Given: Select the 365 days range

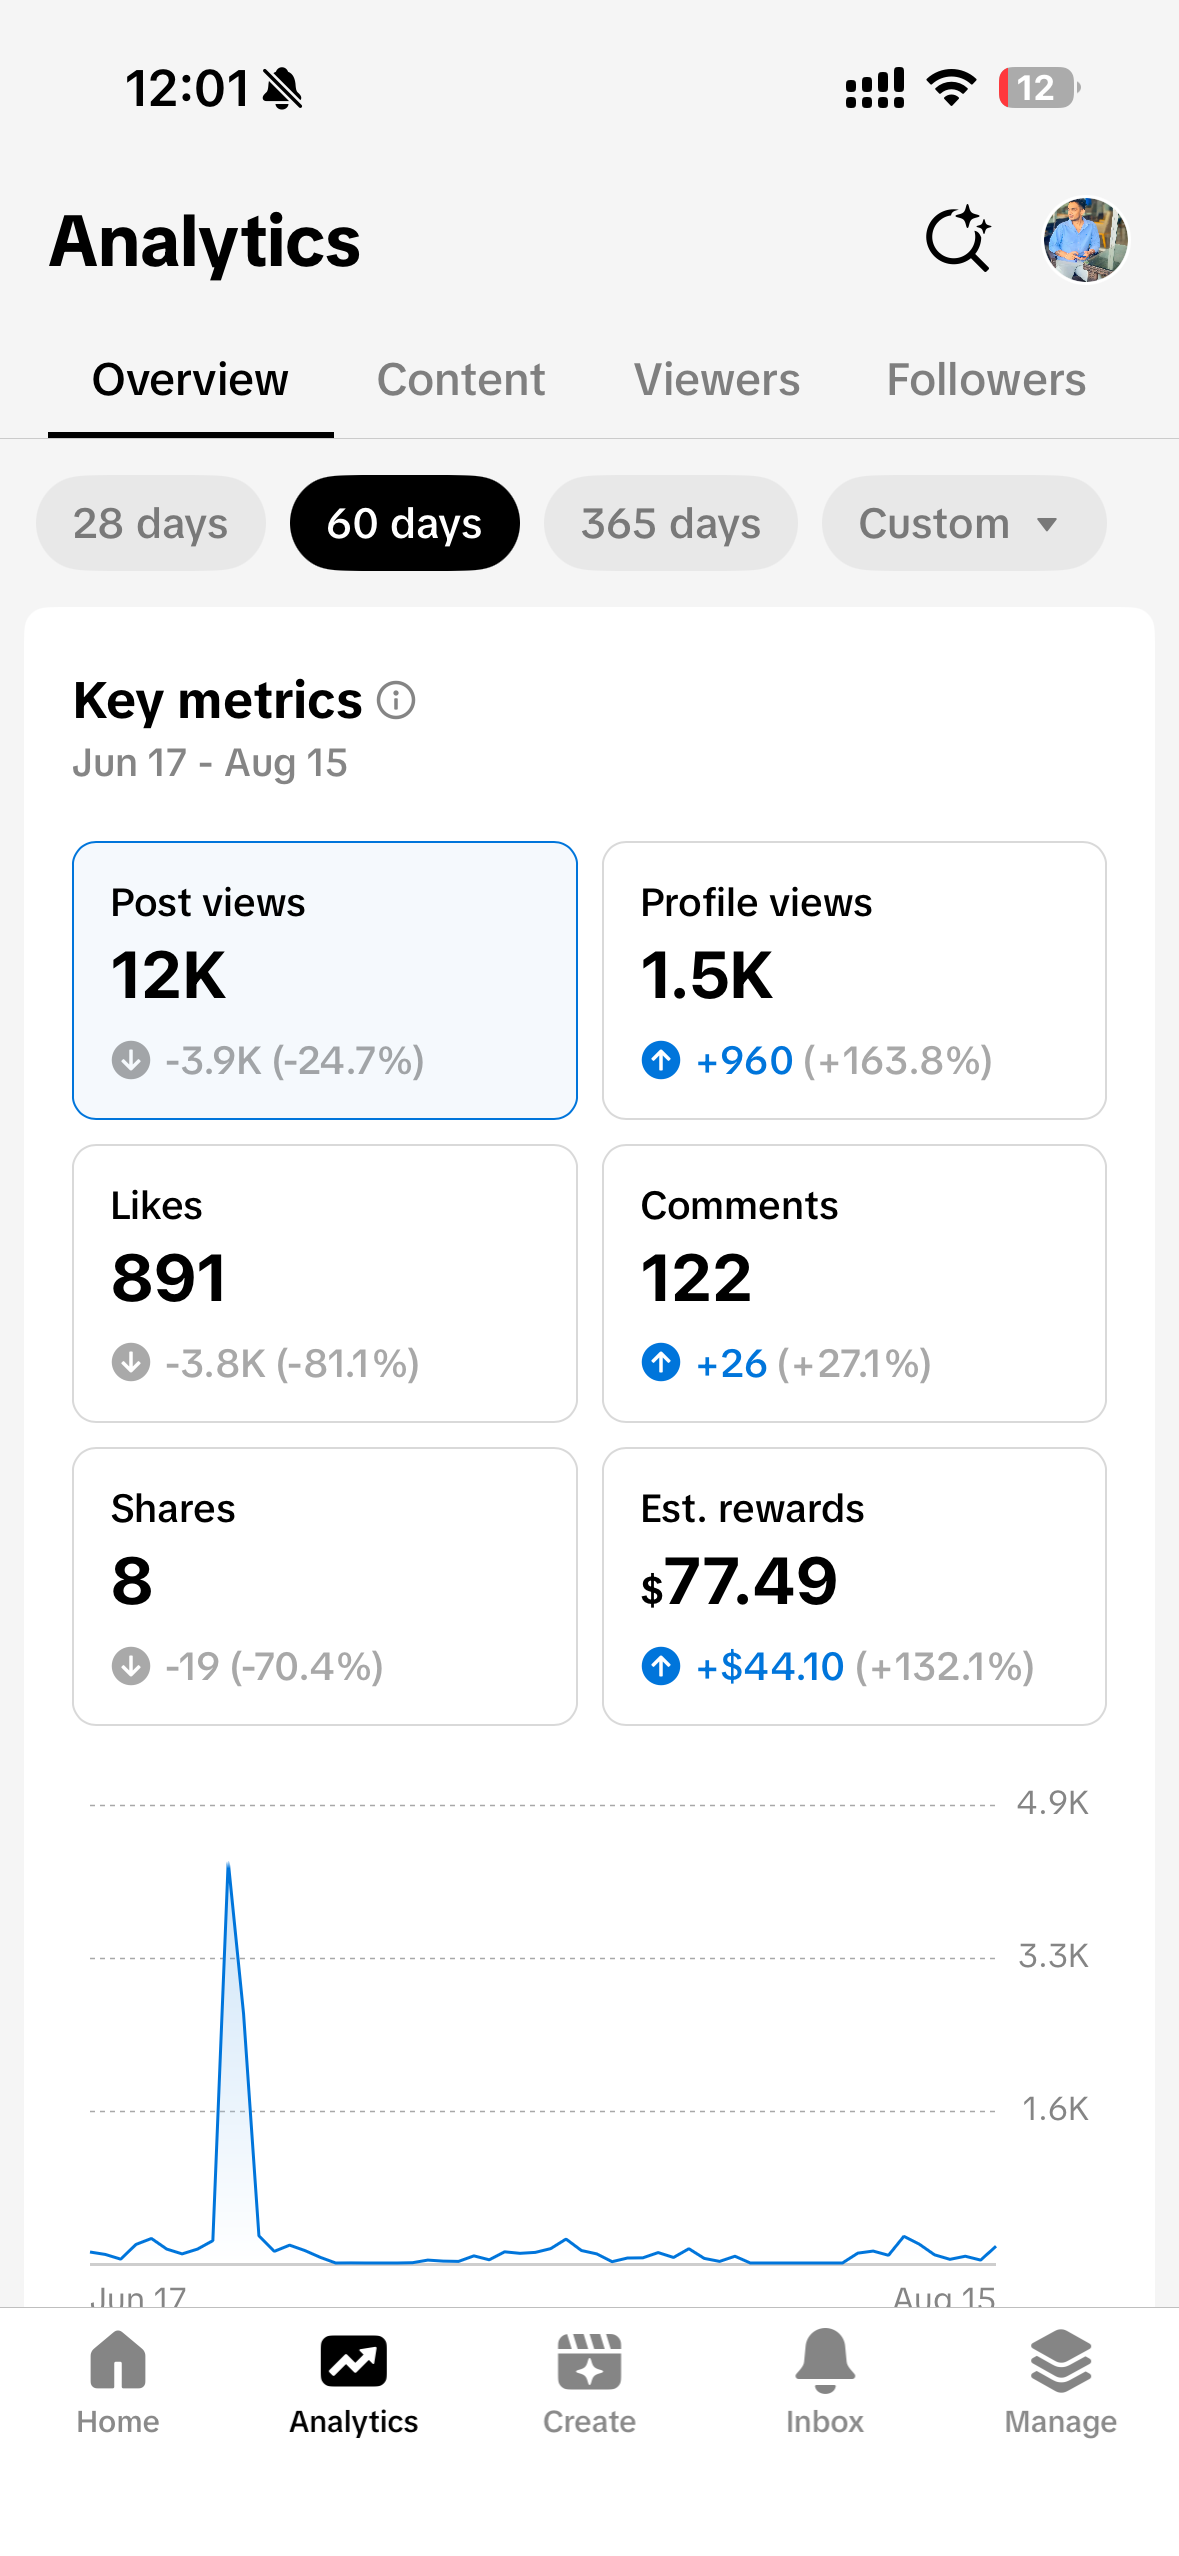Looking at the screenshot, I should tap(671, 523).
